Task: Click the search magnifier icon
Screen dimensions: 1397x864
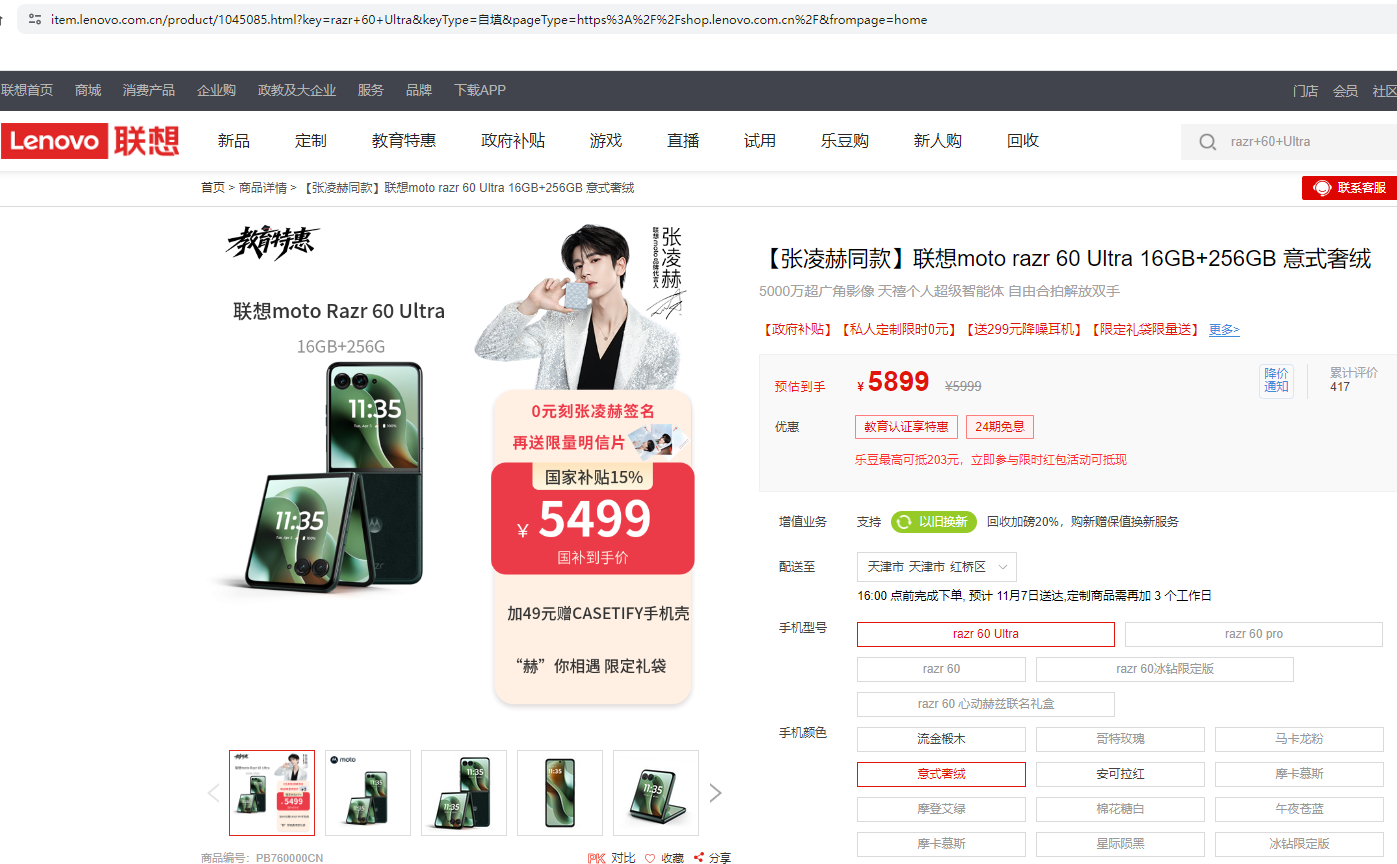Action: tap(1207, 142)
